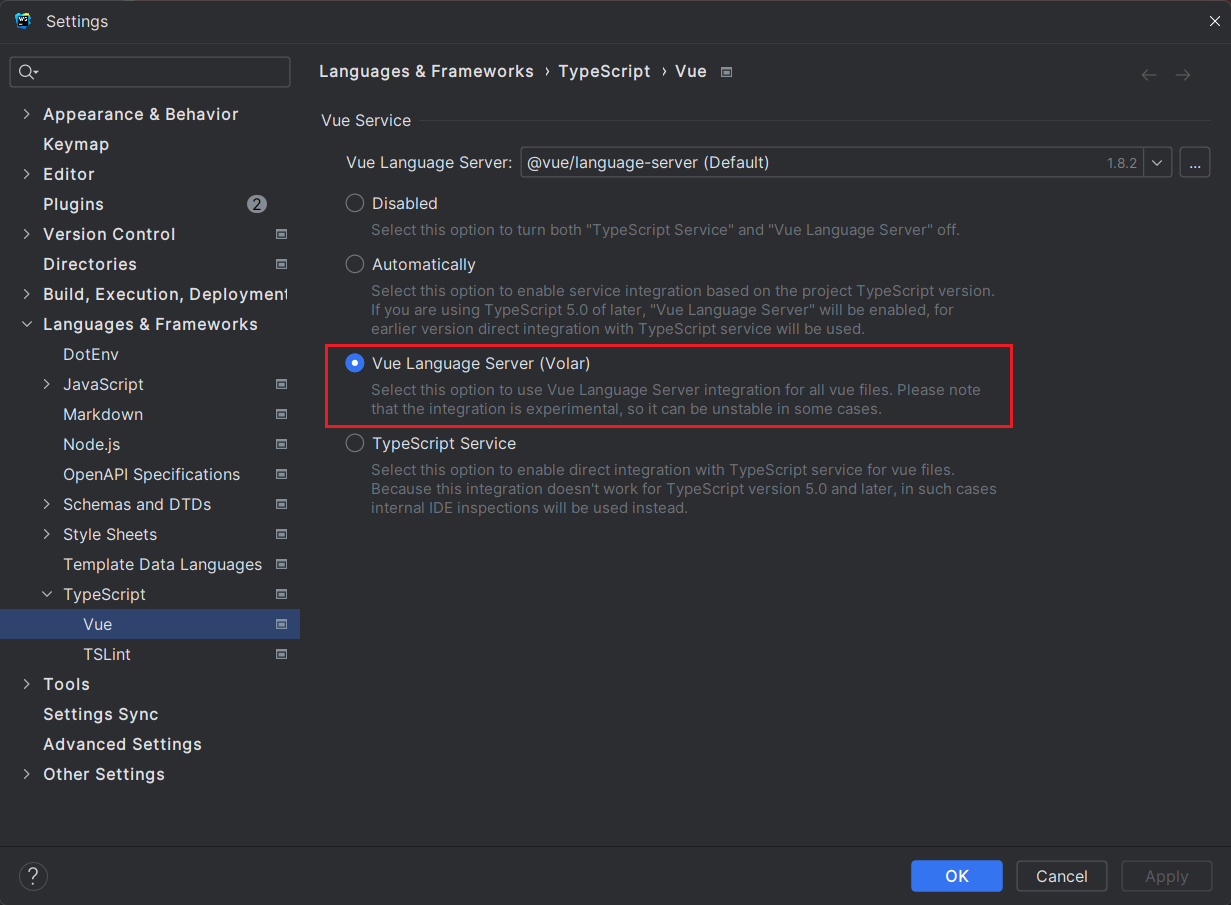Click the project icon on Version Control row
This screenshot has width=1231, height=905.
pos(281,234)
